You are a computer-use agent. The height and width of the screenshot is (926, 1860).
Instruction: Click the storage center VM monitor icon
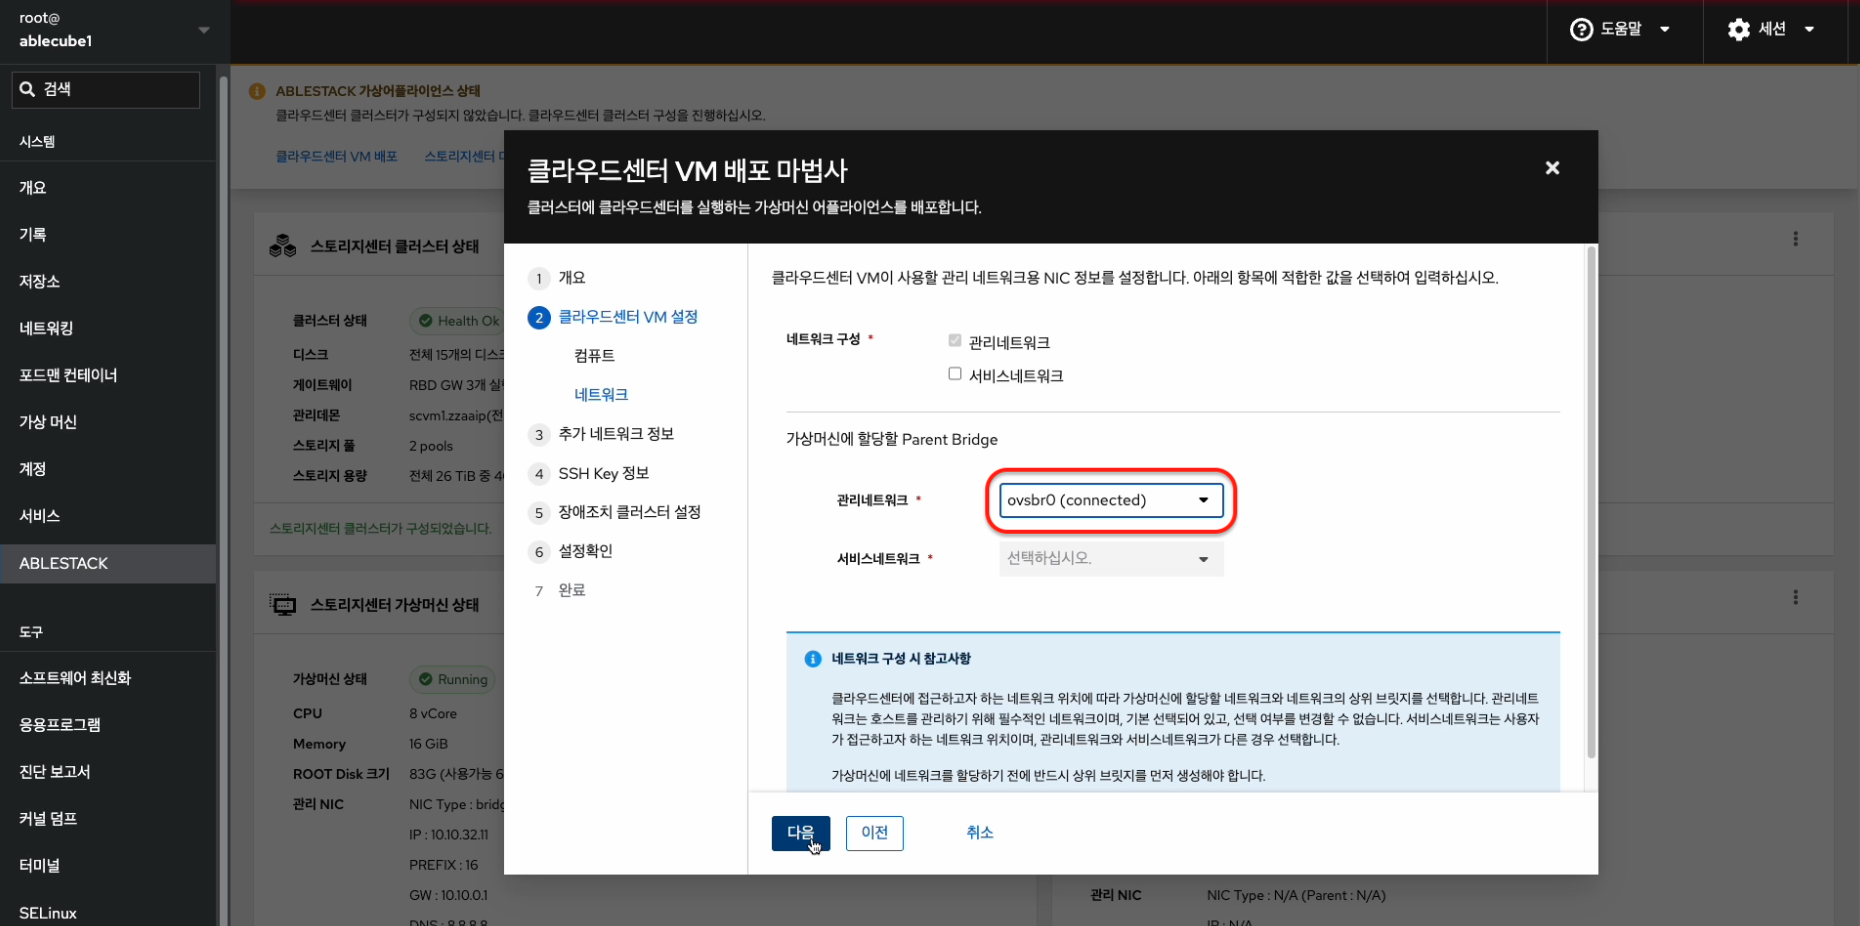283,605
